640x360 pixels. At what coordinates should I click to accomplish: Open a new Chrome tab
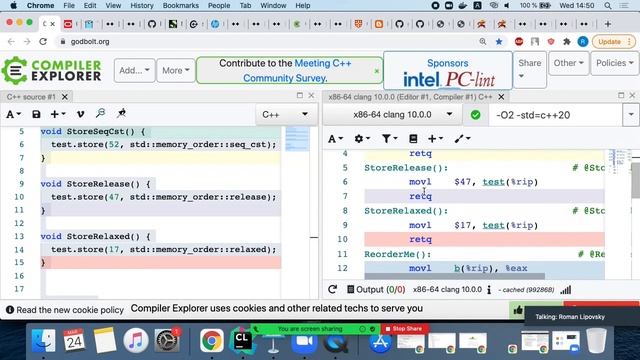pos(608,24)
